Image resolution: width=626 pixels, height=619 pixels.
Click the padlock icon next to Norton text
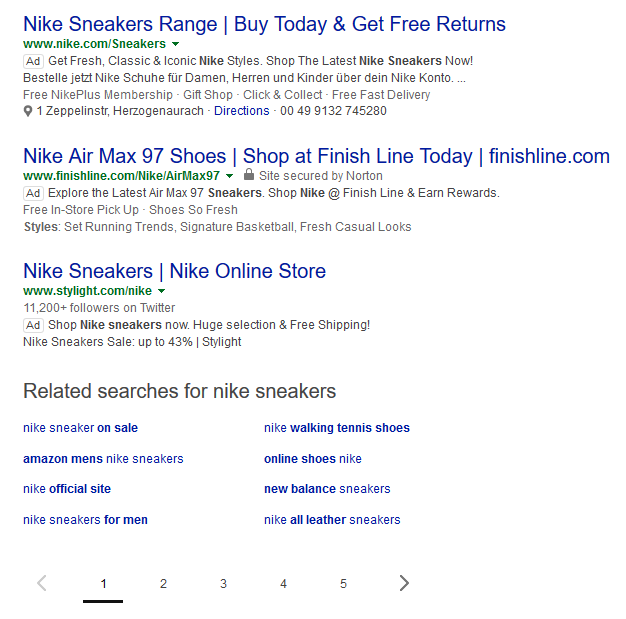[x=249, y=175]
